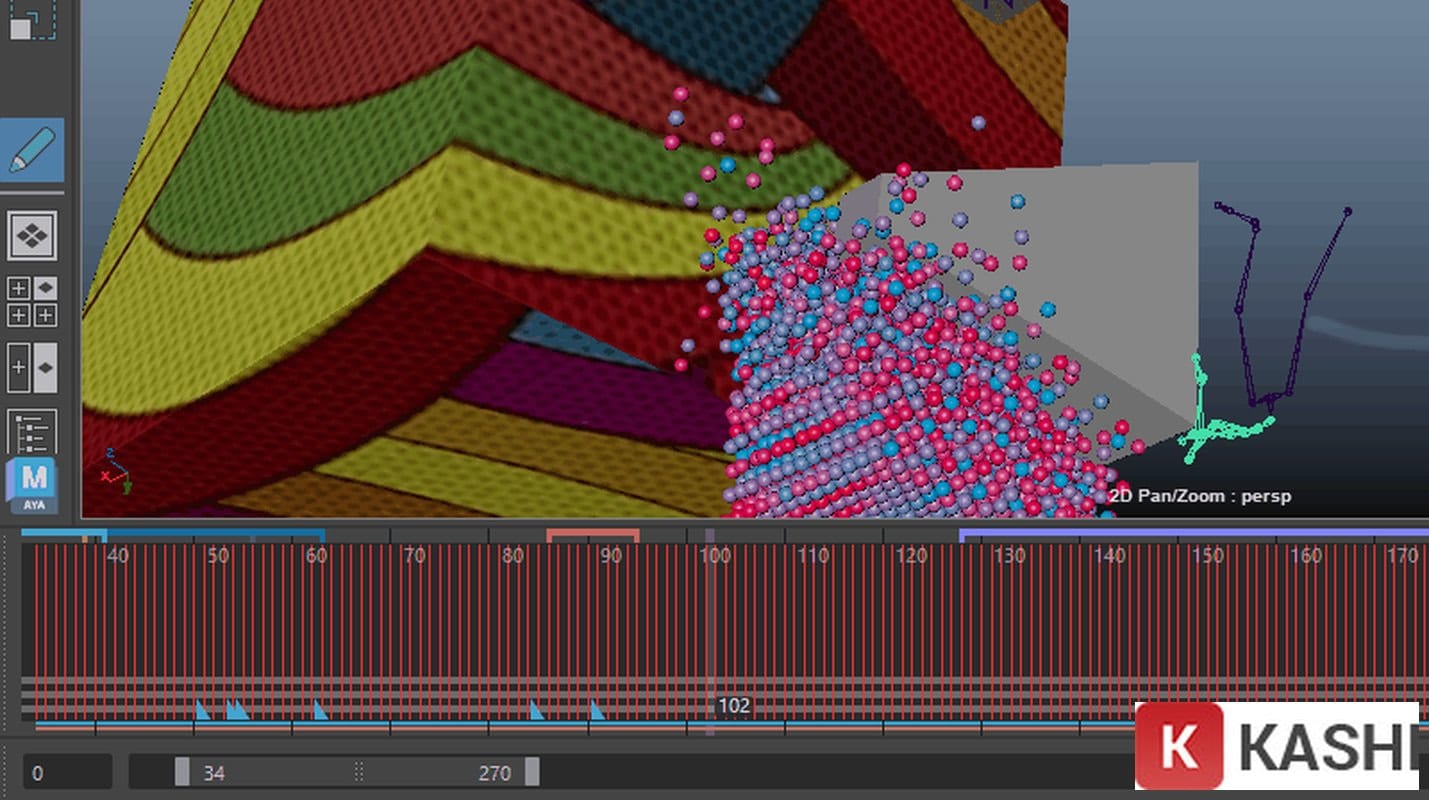Click the range slider's left handle

click(x=182, y=772)
